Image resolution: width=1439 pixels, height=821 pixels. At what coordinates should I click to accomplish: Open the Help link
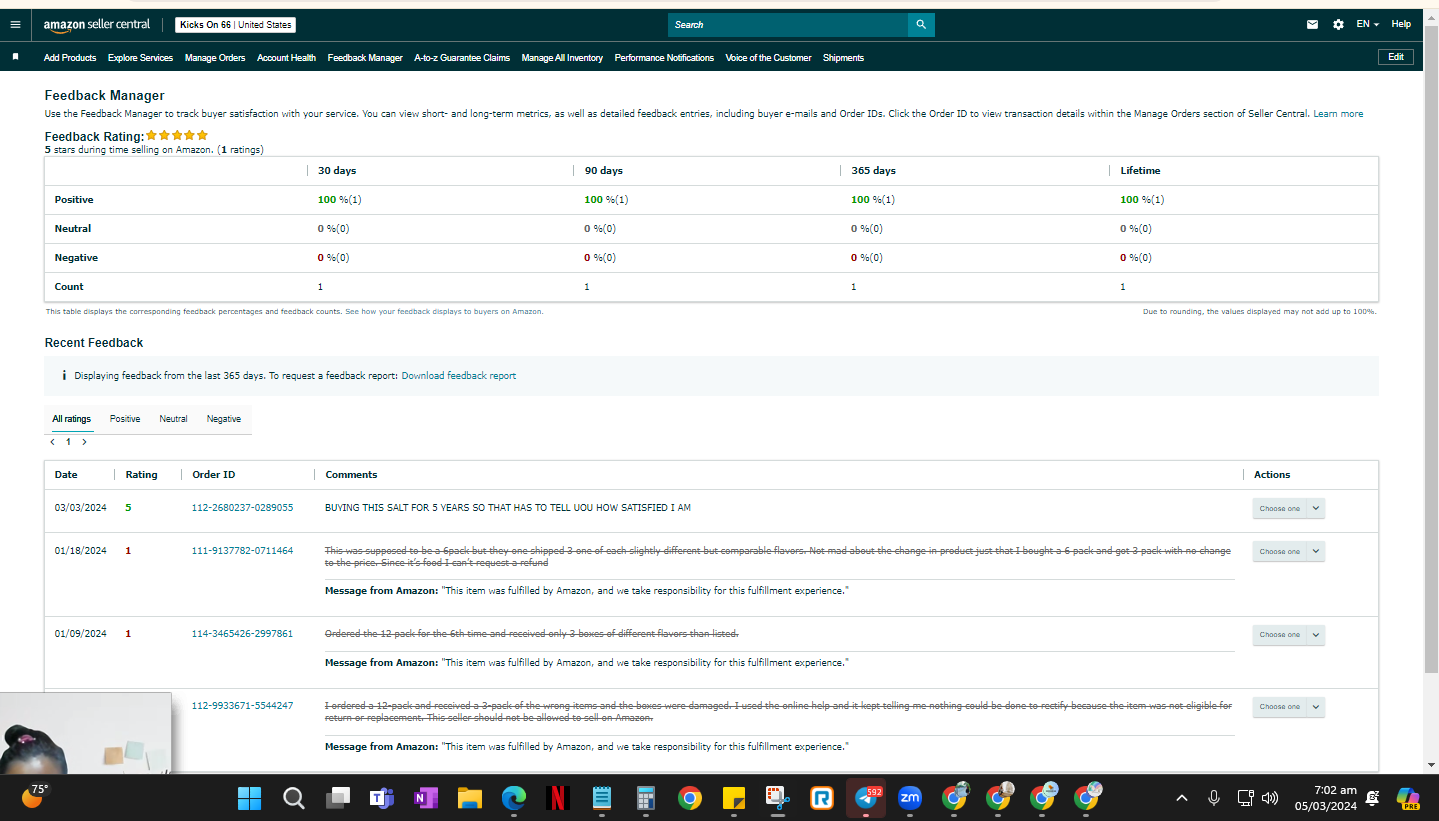click(x=1401, y=24)
